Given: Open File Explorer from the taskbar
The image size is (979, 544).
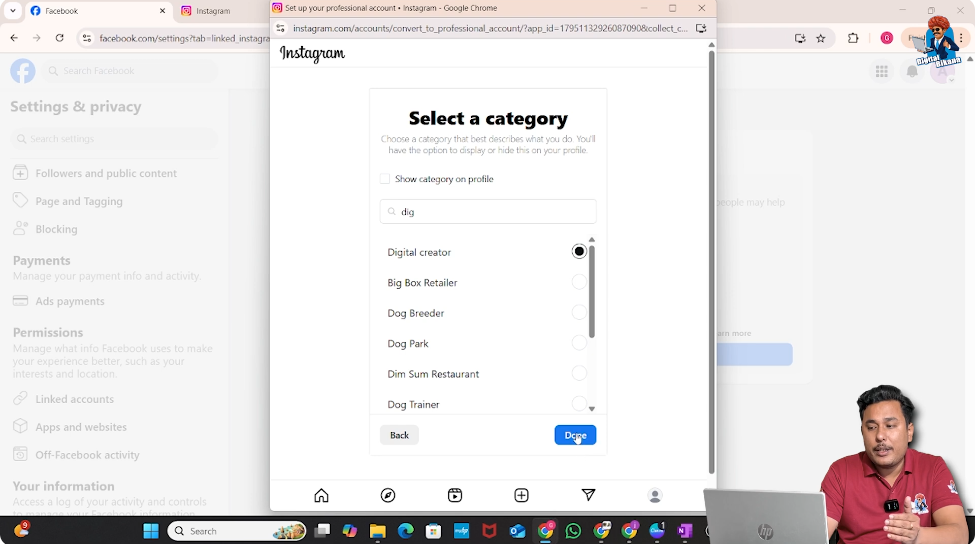Looking at the screenshot, I should coord(377,531).
